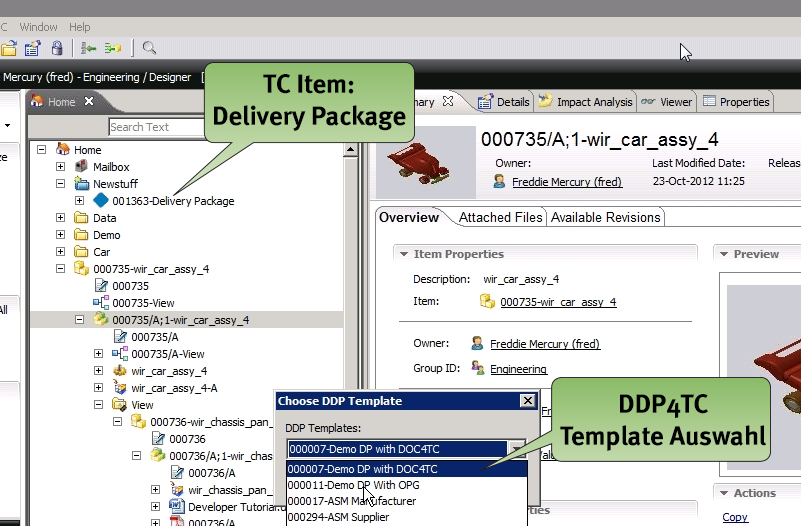Choose 000011-Demo DP With OPG option
Image resolution: width=801 pixels, height=526 pixels.
pyautogui.click(x=407, y=485)
